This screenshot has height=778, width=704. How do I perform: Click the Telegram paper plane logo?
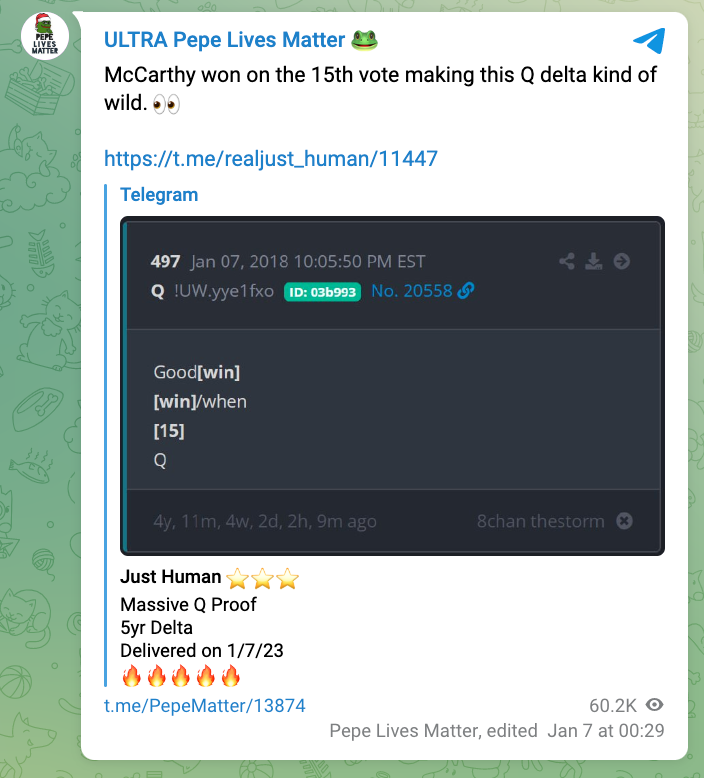(648, 41)
